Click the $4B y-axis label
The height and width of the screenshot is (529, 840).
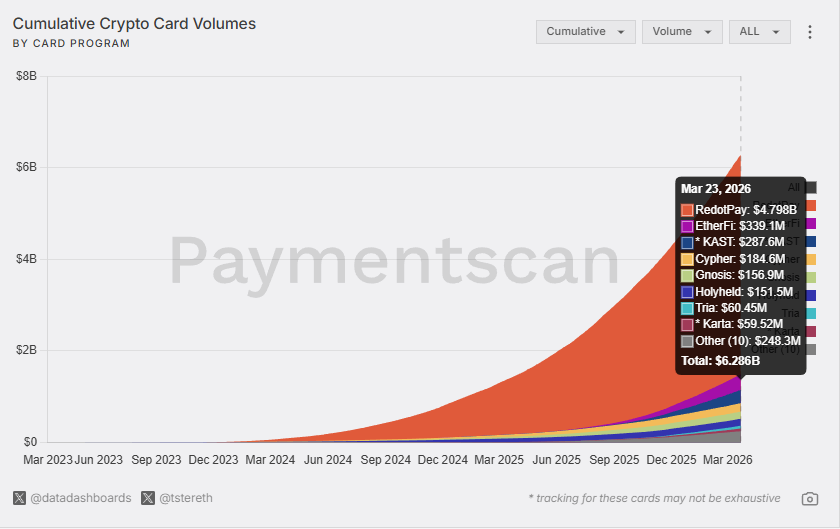(26, 259)
